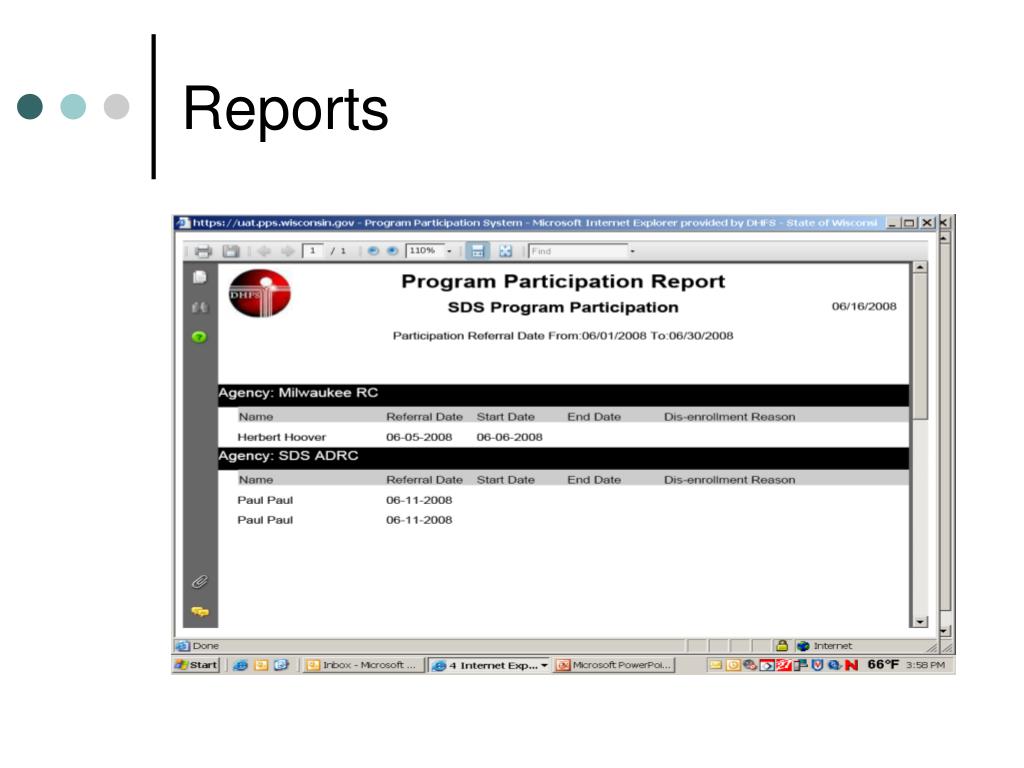Select the name 'Herbert Hoover'

[281, 437]
